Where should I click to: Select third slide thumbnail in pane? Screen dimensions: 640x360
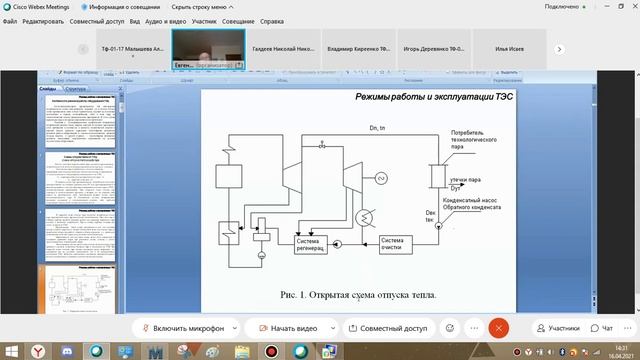point(80,235)
